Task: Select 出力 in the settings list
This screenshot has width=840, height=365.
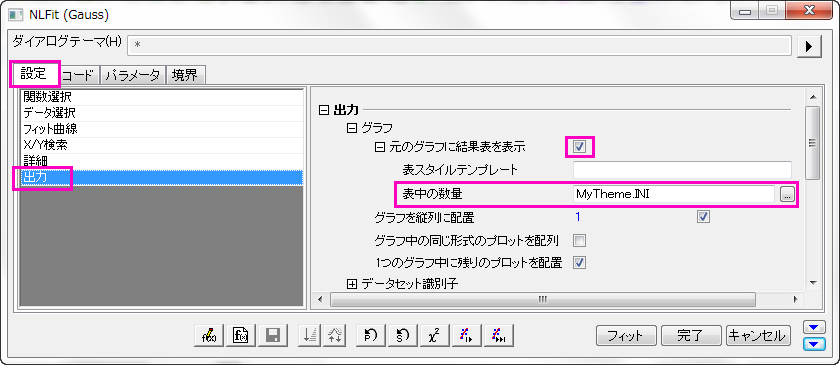Action: [161, 177]
